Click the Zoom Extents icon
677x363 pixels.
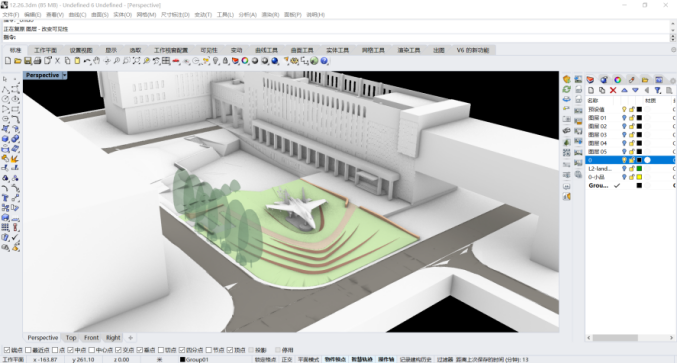coord(136,61)
